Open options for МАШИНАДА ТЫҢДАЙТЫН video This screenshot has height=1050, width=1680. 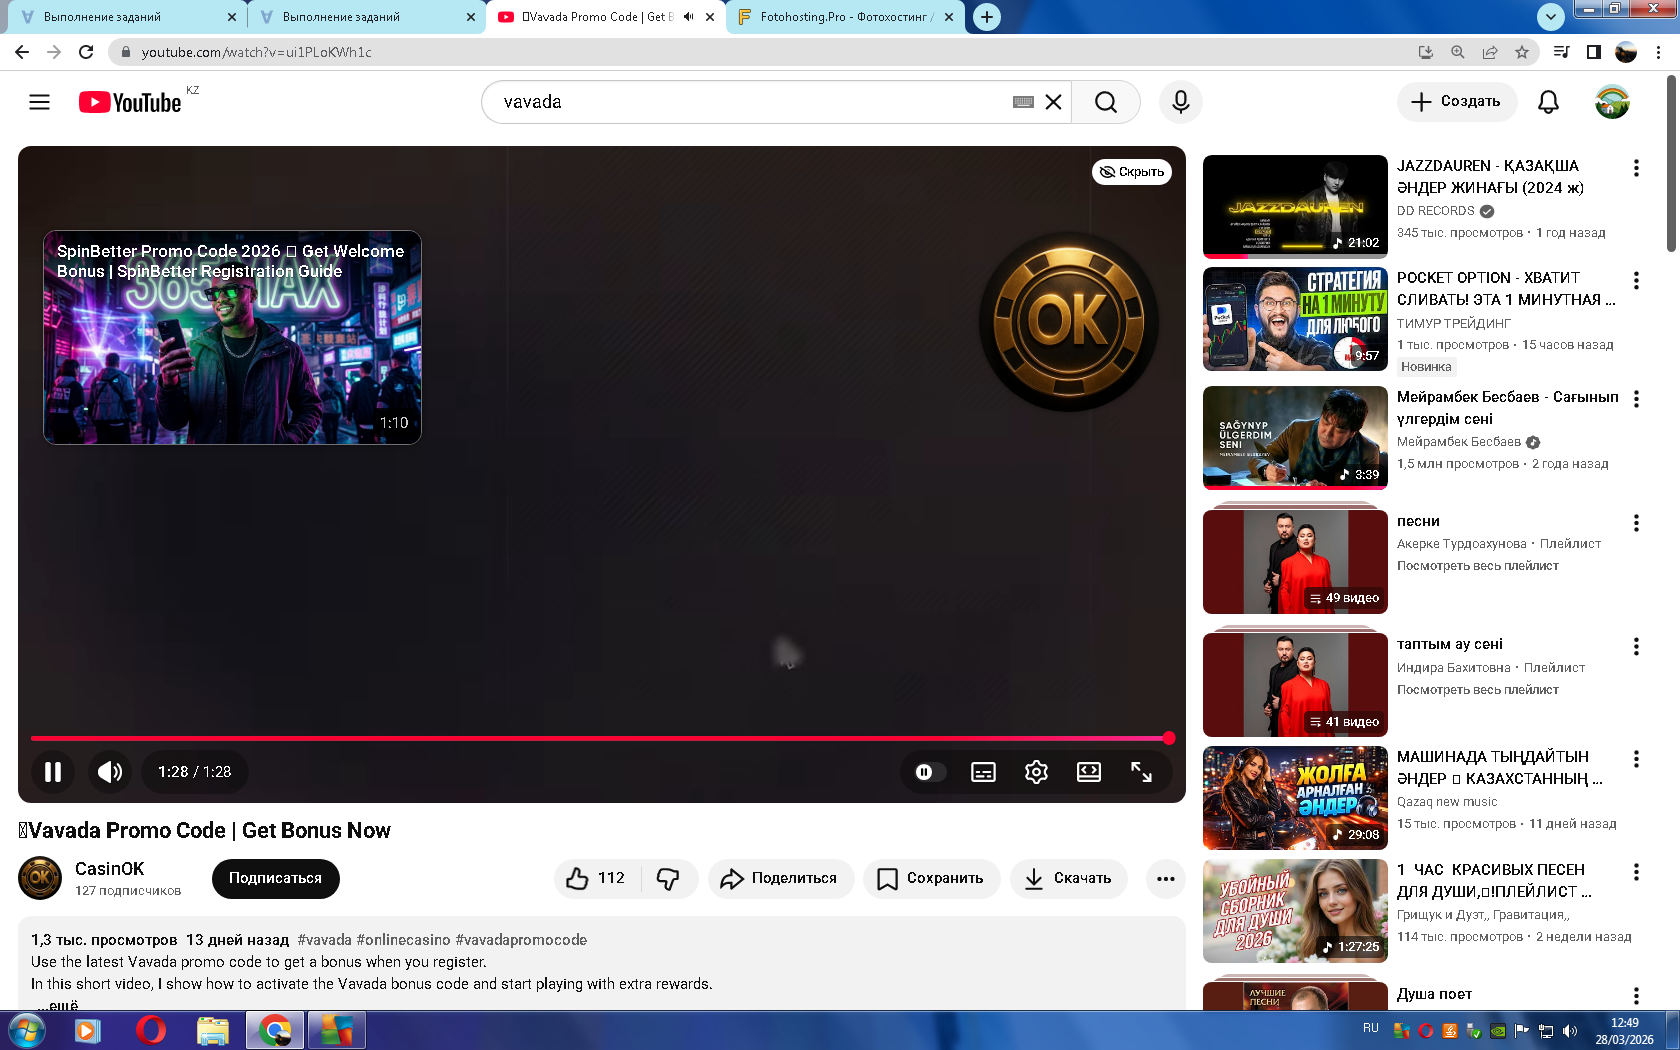tap(1636, 759)
